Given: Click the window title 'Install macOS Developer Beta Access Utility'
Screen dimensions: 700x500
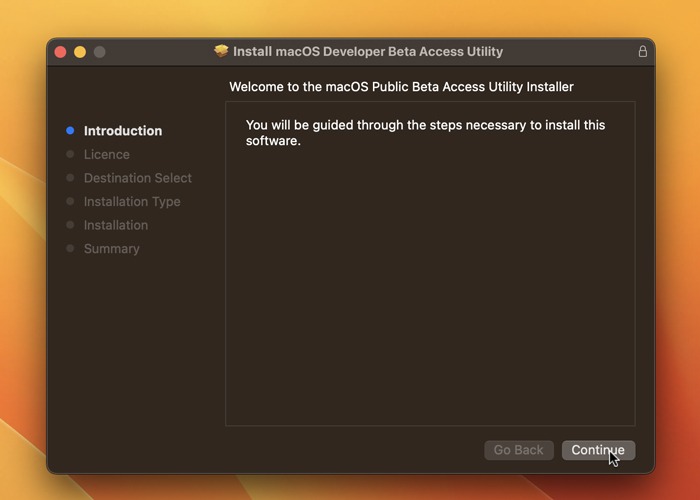Looking at the screenshot, I should pos(368,52).
